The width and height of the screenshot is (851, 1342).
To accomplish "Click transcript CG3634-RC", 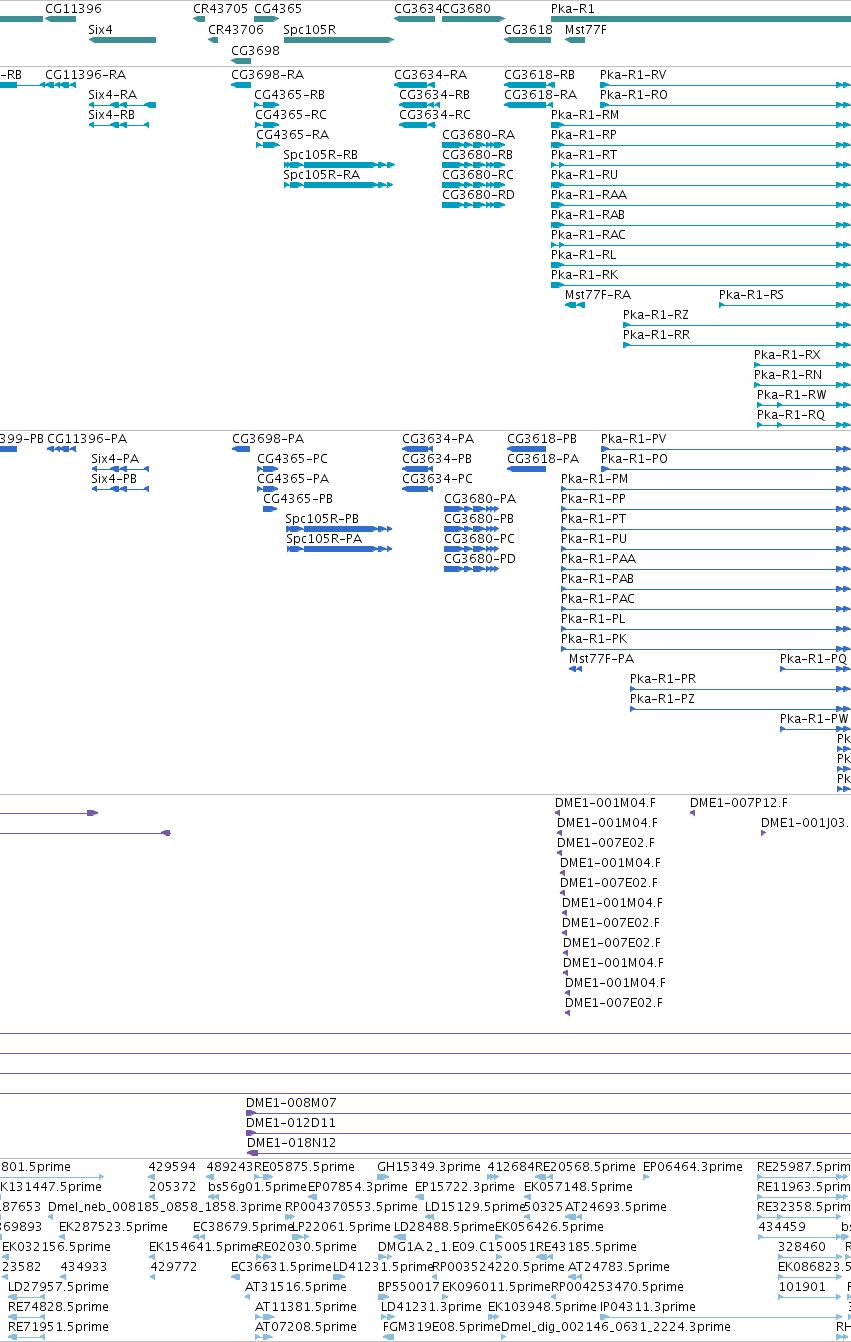I will point(435,115).
